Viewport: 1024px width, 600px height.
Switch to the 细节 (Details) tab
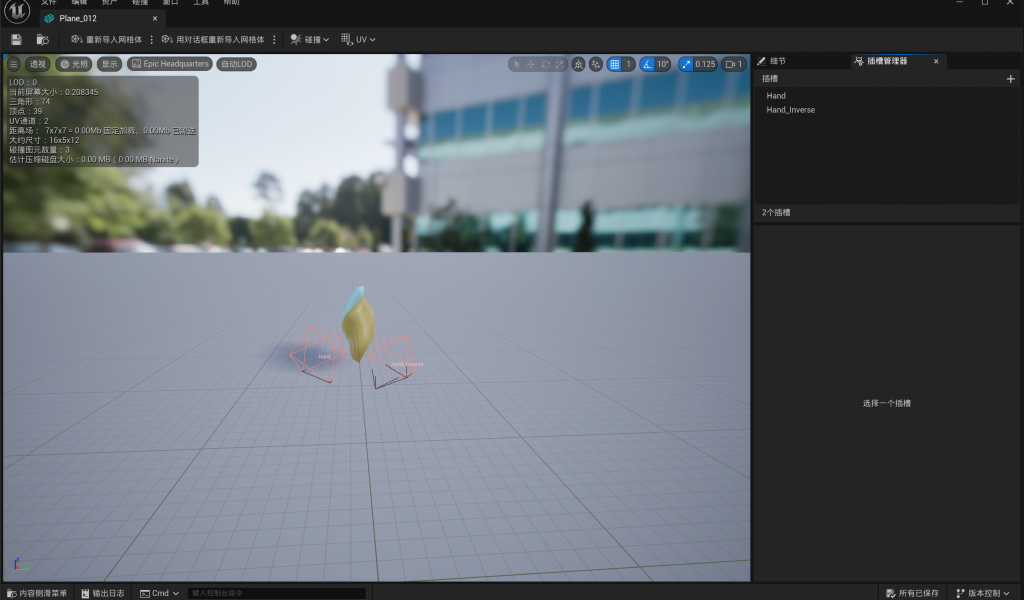[x=777, y=61]
